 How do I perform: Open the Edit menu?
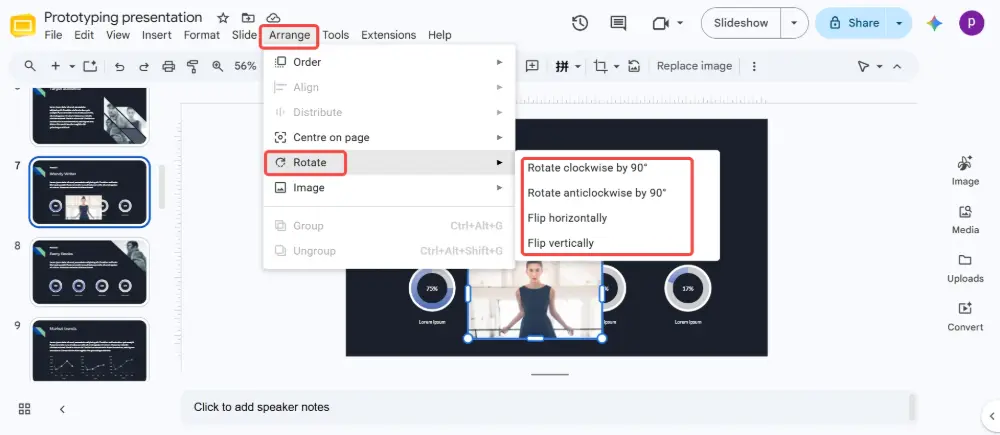point(84,35)
